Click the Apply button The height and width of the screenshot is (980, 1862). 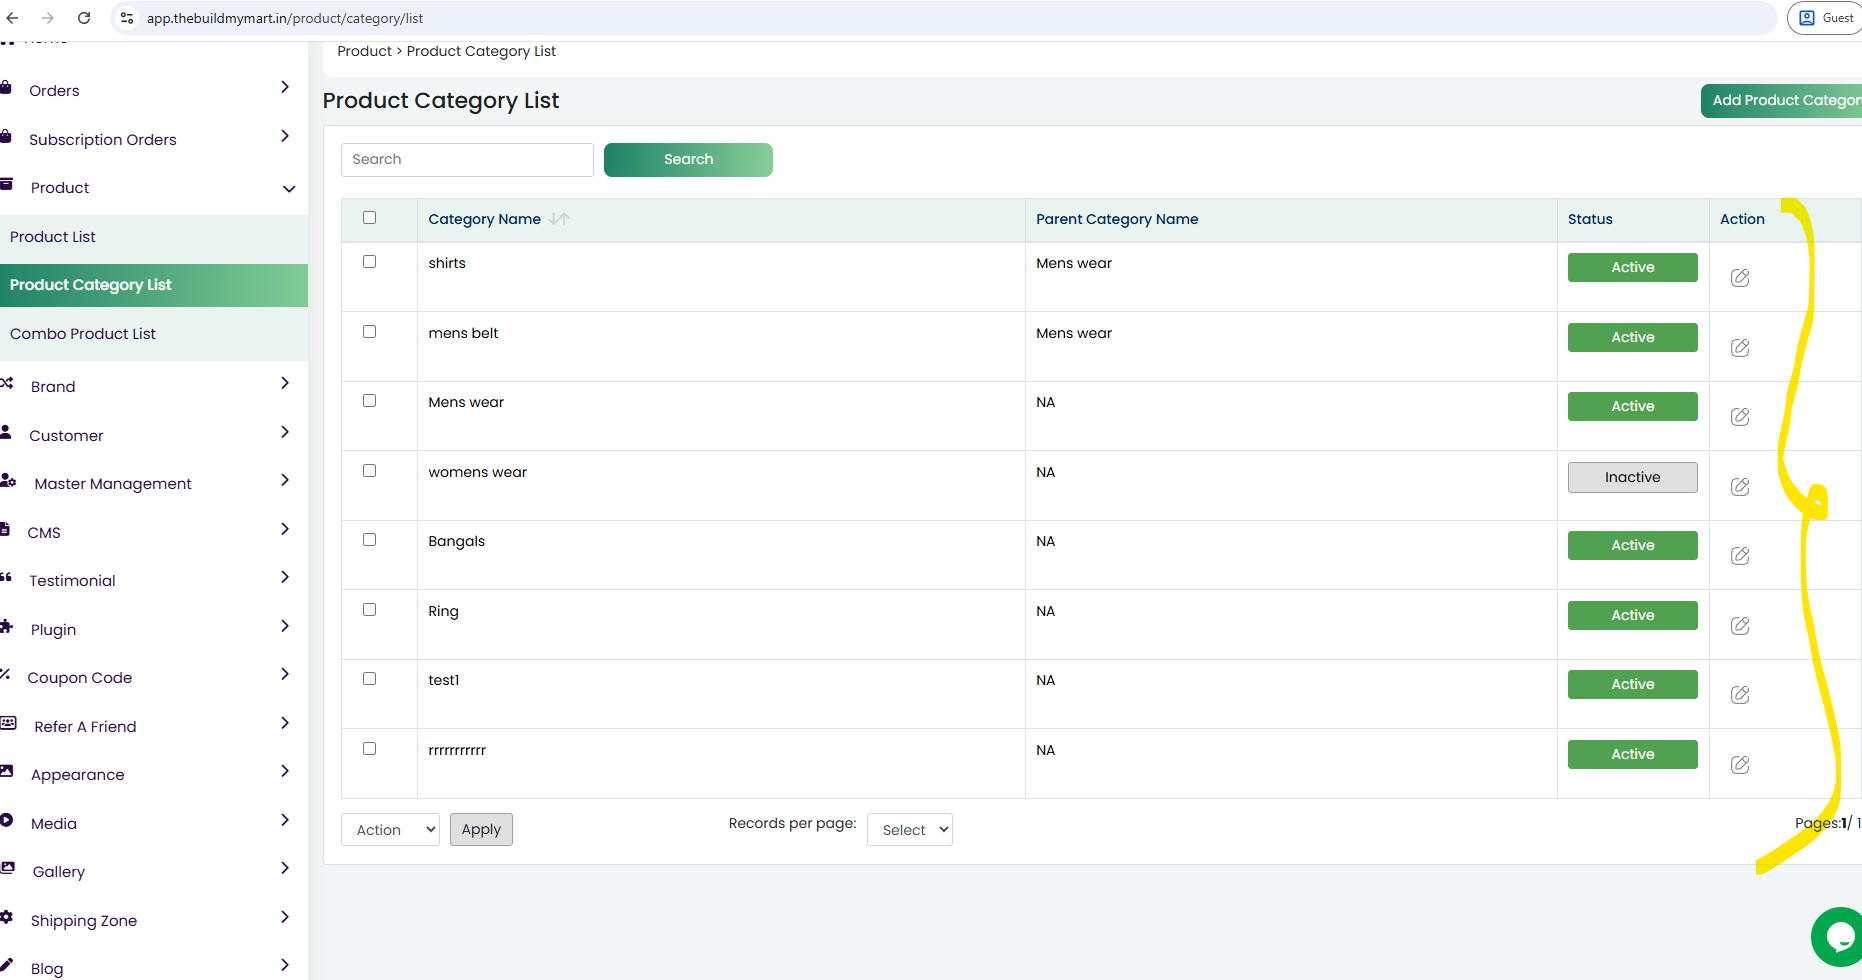(x=481, y=830)
